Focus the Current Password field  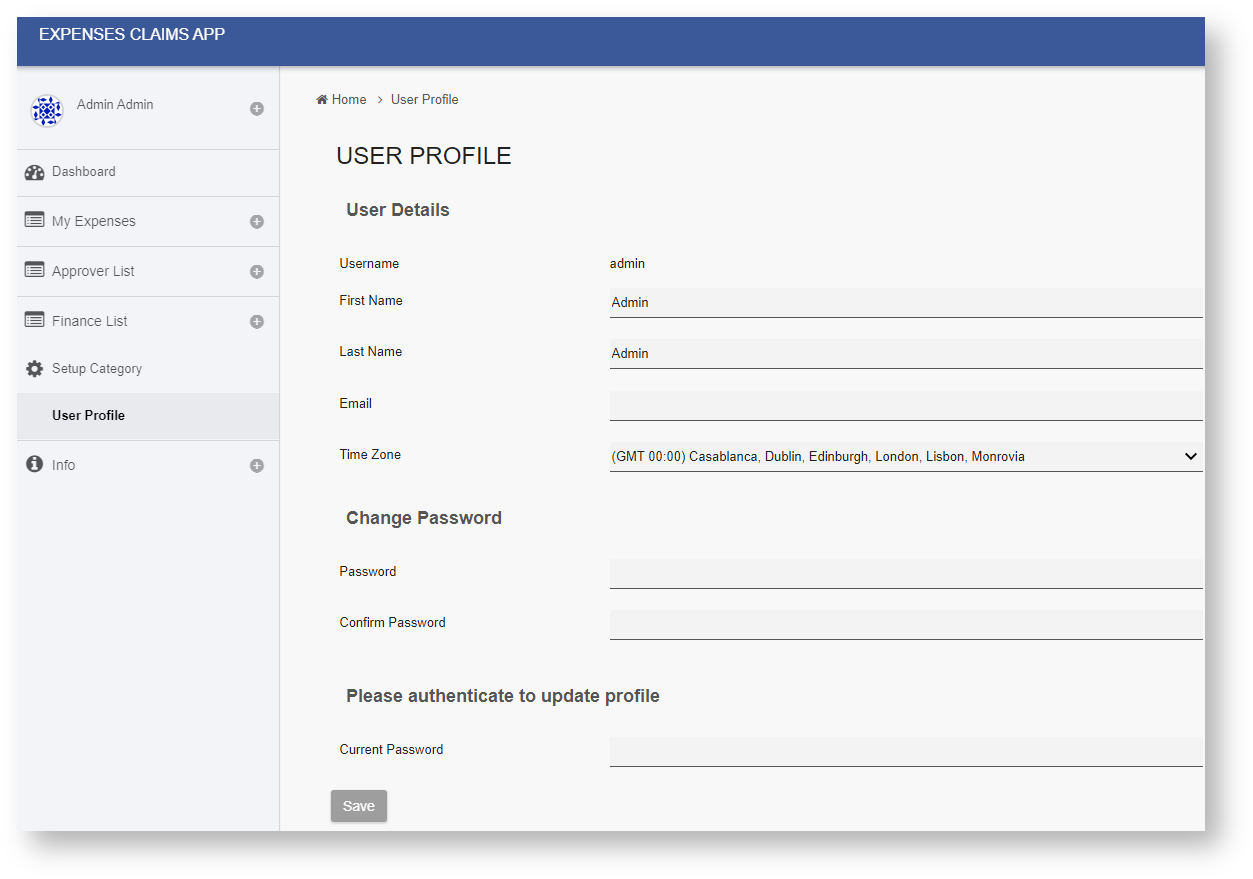(905, 751)
